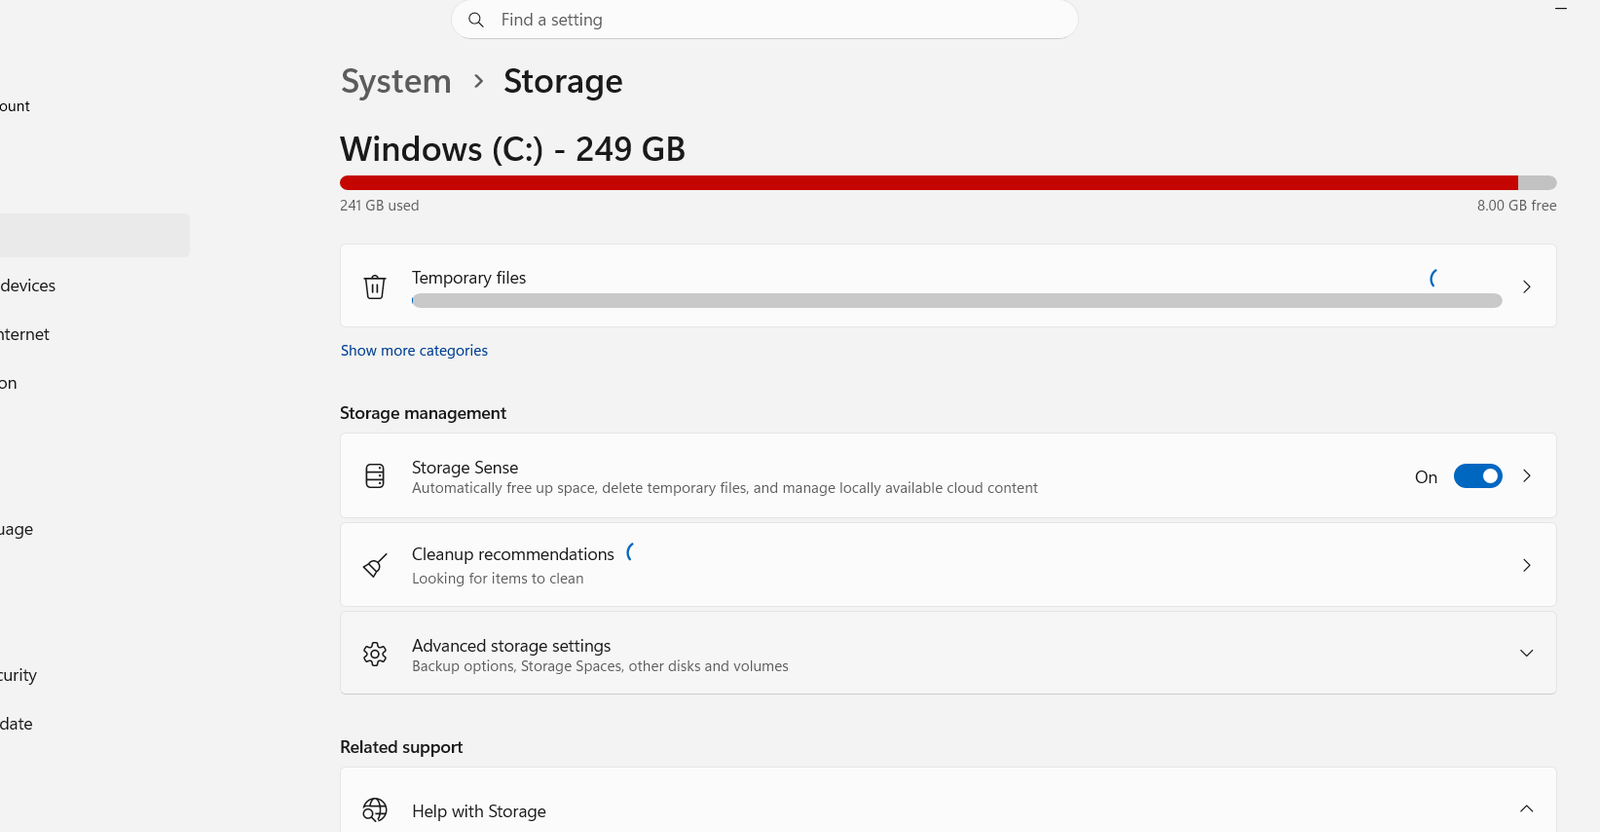Open Cleanup recommendations using its right chevron
The height and width of the screenshot is (832, 1600).
(x=1526, y=566)
